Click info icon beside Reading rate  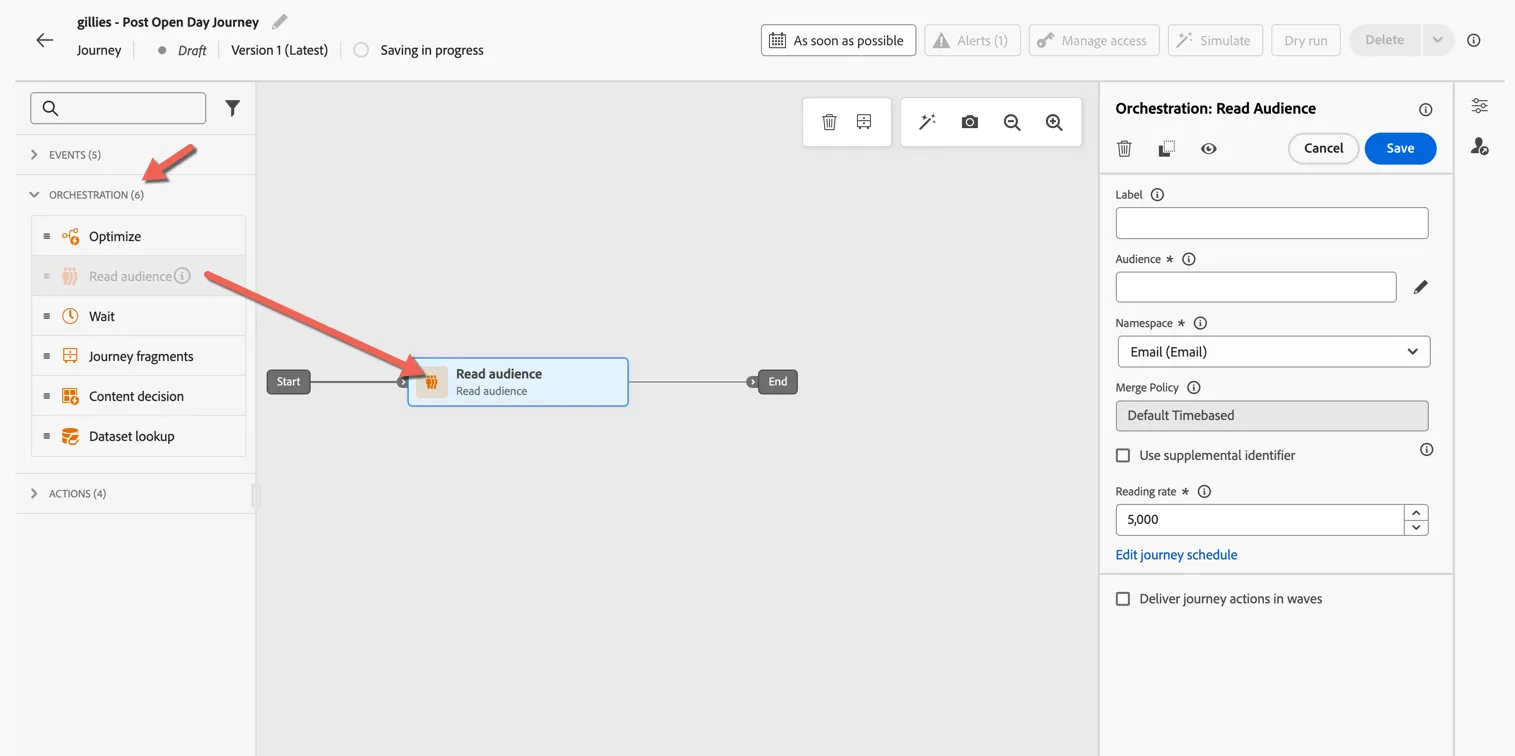click(1204, 492)
